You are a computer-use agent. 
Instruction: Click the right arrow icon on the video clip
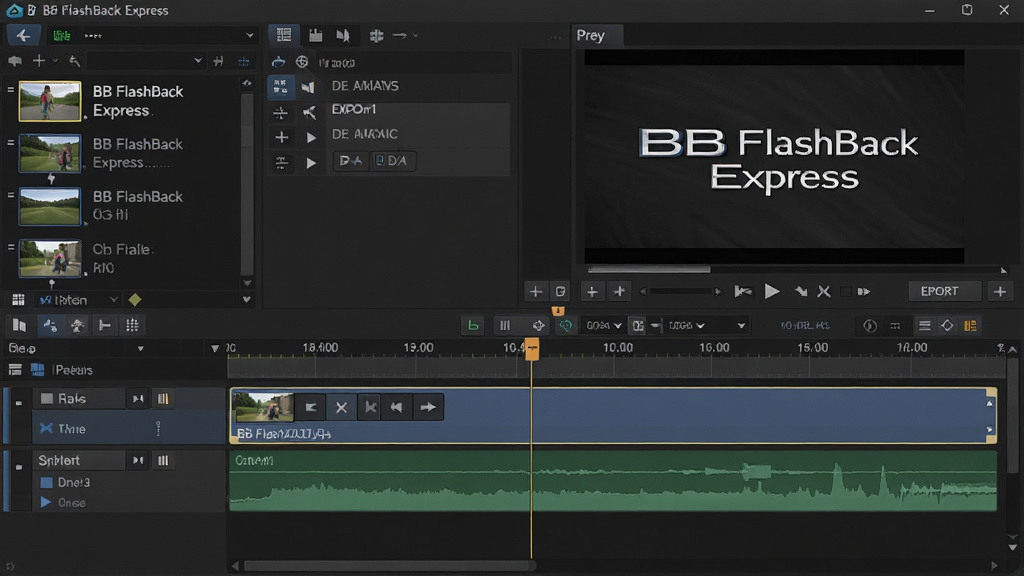click(x=428, y=408)
